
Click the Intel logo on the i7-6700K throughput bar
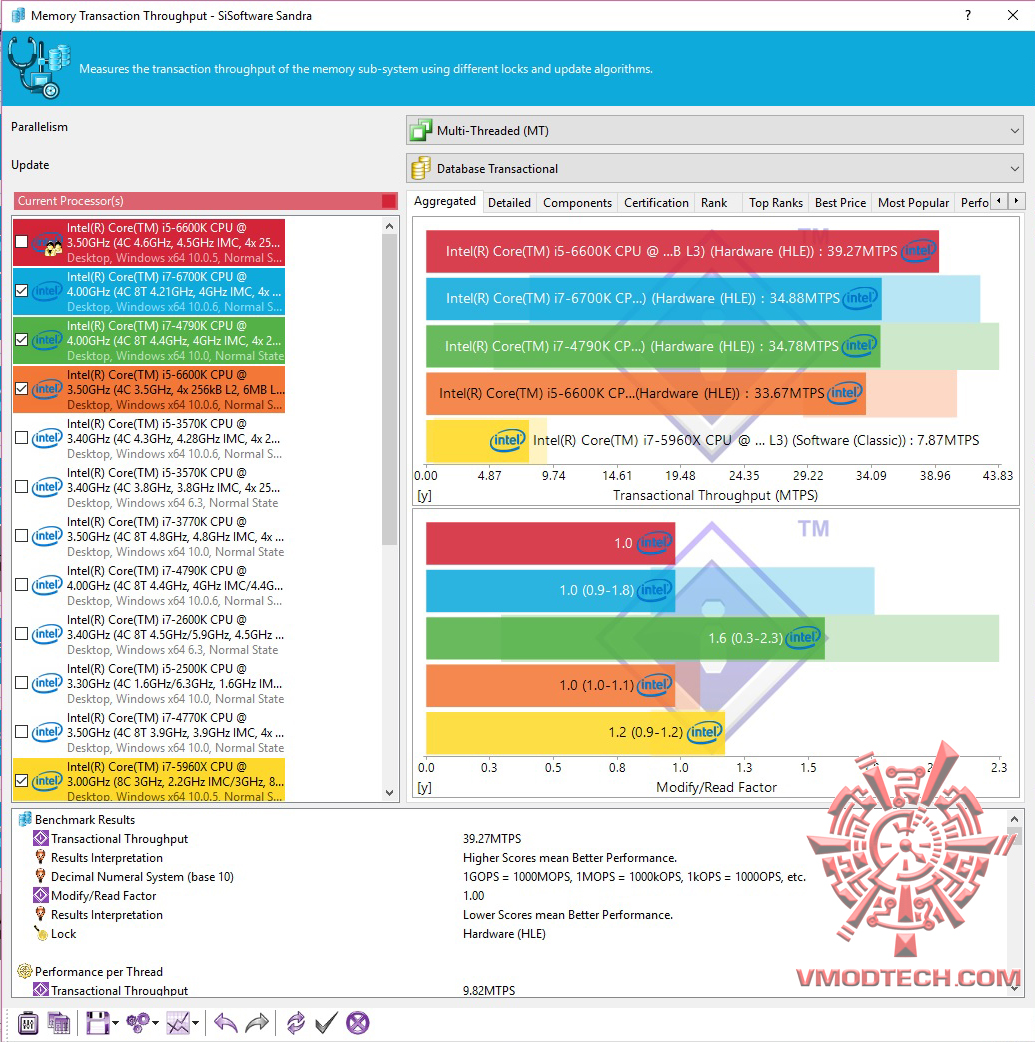point(861,298)
